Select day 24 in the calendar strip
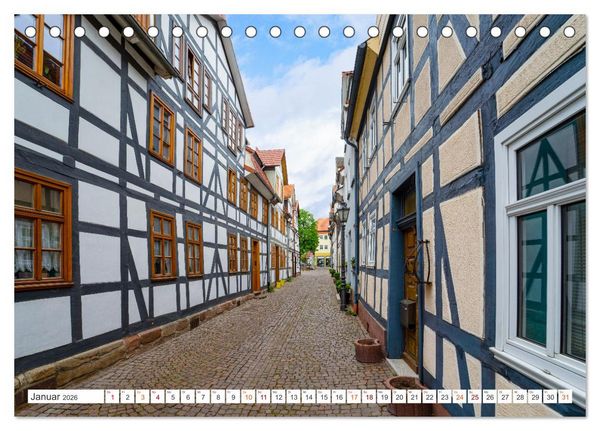 click(460, 397)
